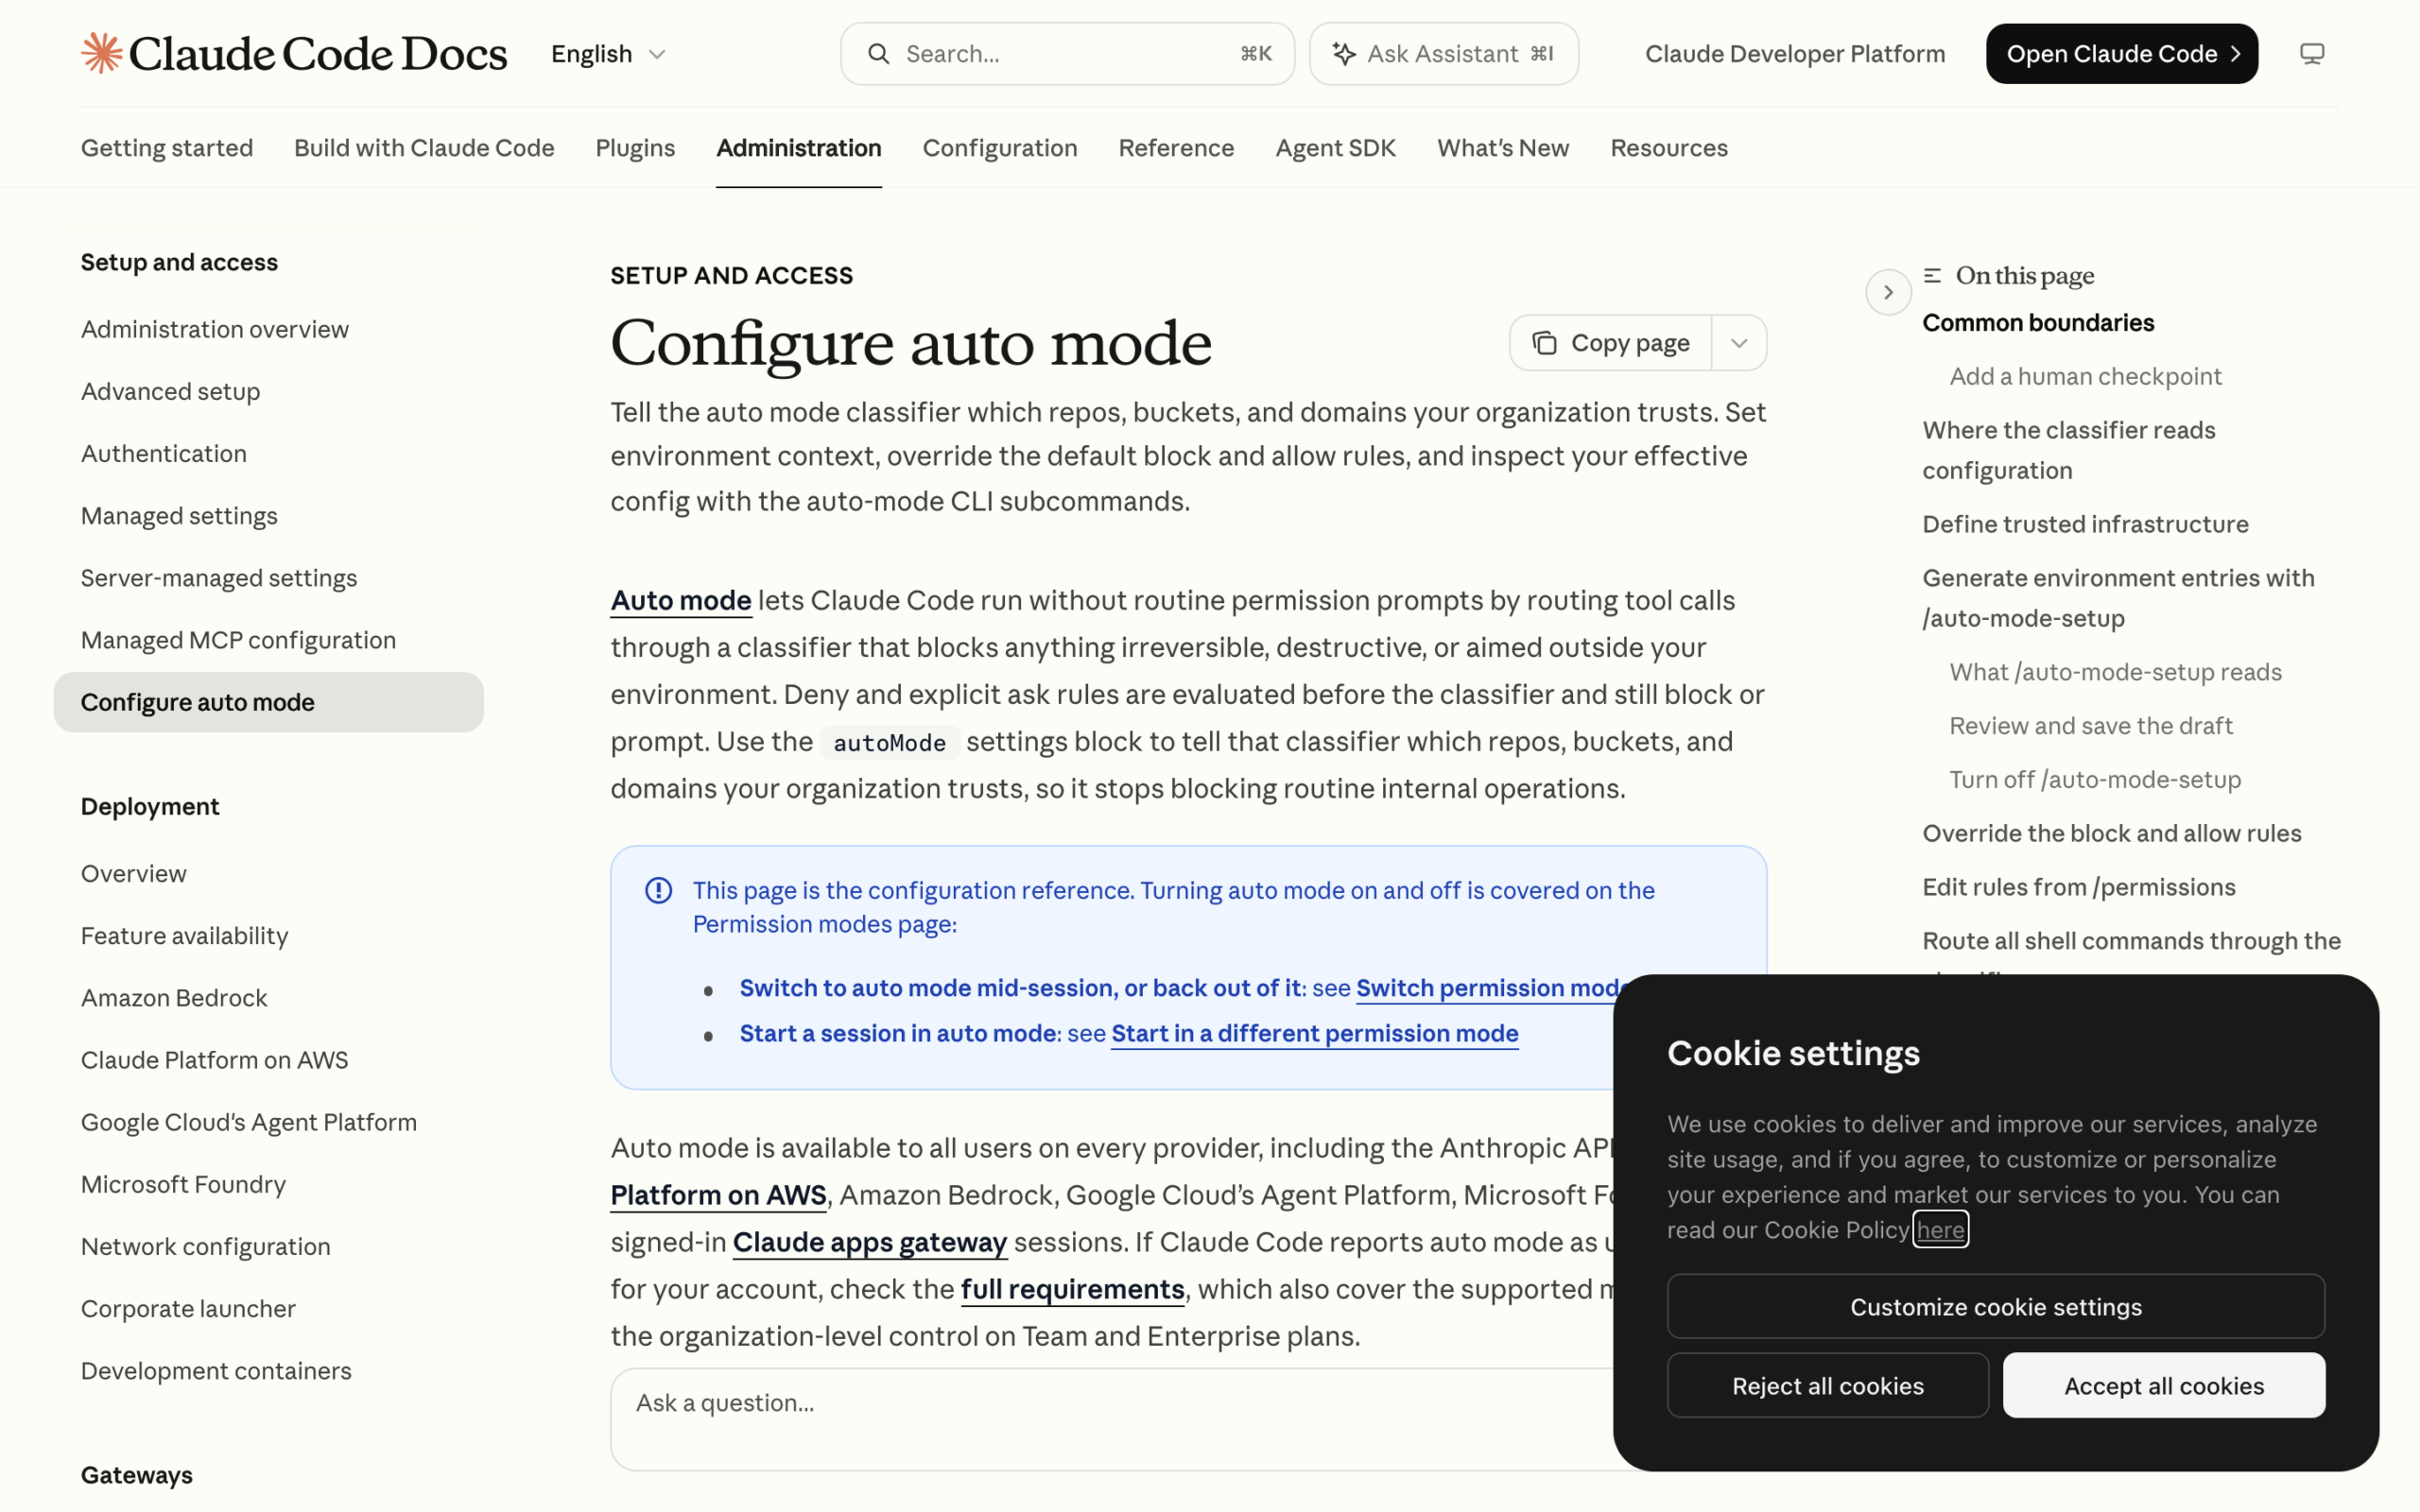Screen dimensions: 2420x1512
Task: Select the Resources tab
Action: coord(1669,148)
